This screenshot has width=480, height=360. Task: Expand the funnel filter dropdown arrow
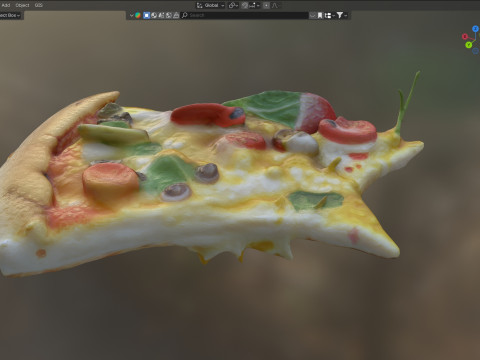coord(346,15)
